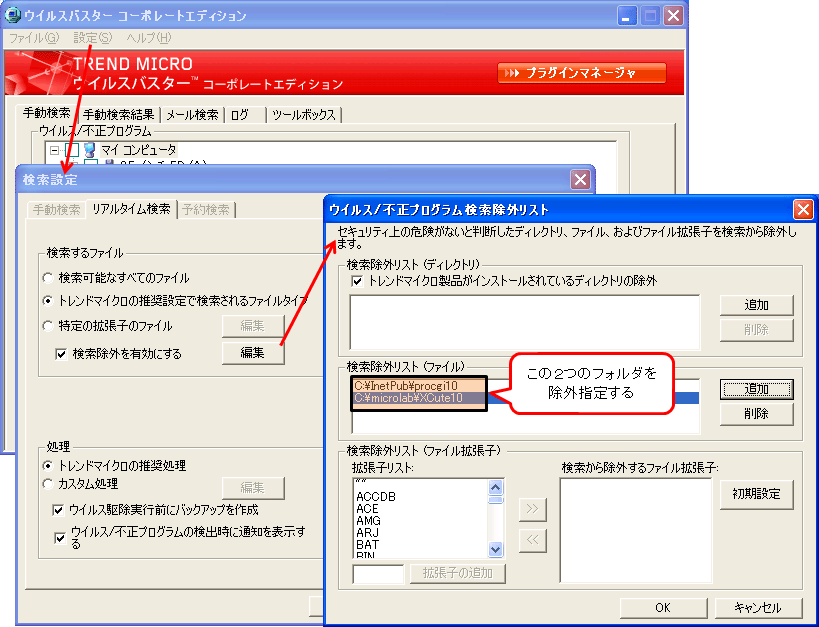Select ACE in the extension list
The height and width of the screenshot is (627, 819).
tap(367, 509)
